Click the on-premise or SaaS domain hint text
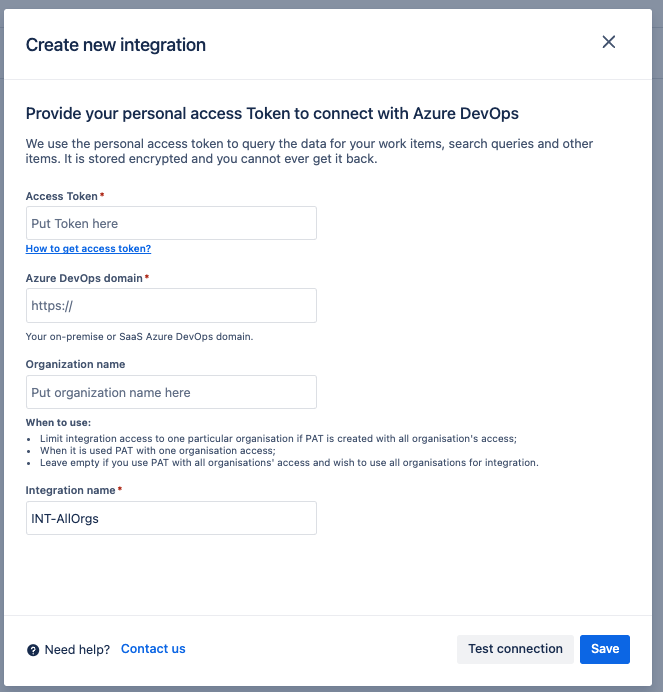 139,336
